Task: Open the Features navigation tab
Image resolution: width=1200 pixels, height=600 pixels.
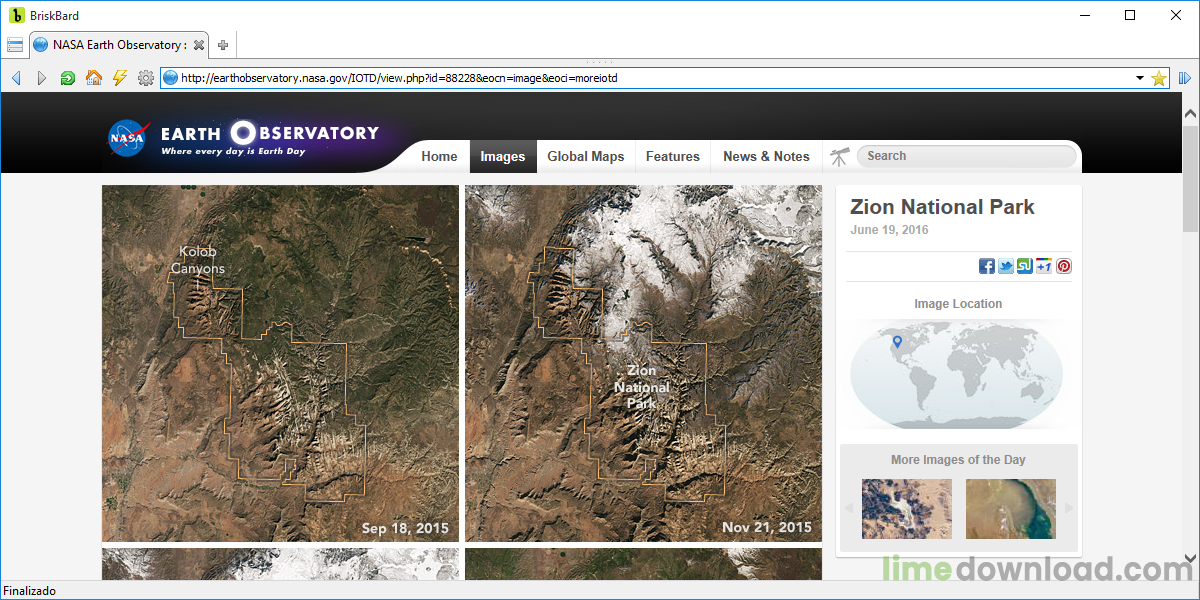Action: coord(673,156)
